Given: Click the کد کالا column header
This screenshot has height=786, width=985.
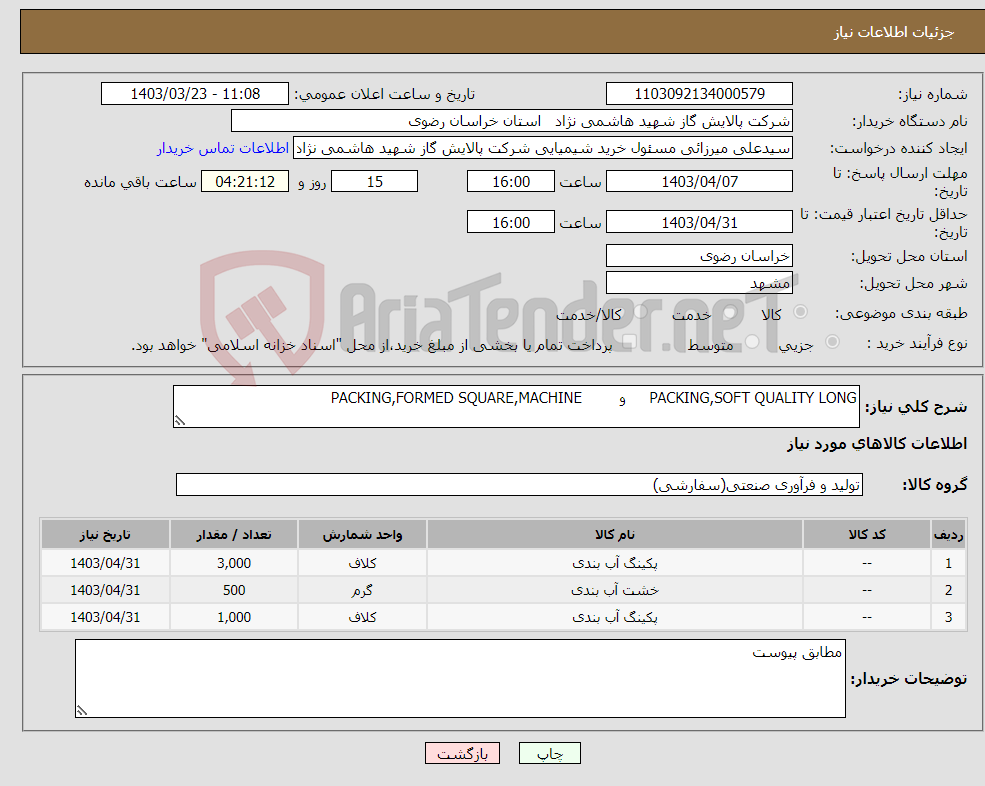Looking at the screenshot, I should pos(867,534).
